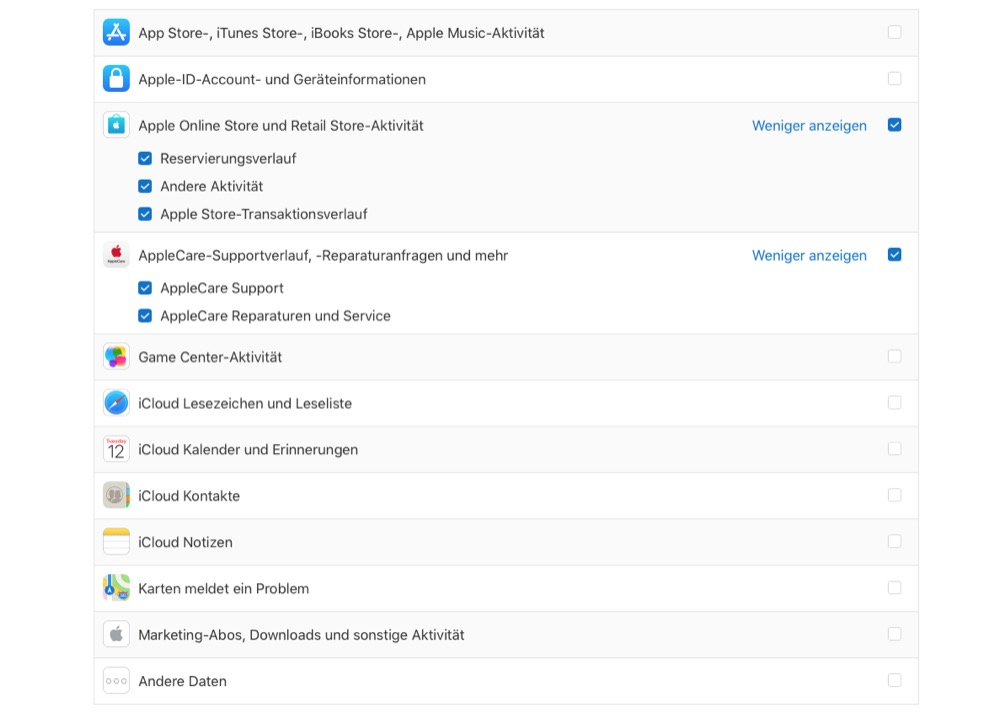Click iCloud Lesezeichen und Leseliste text
1000x719 pixels.
245,403
